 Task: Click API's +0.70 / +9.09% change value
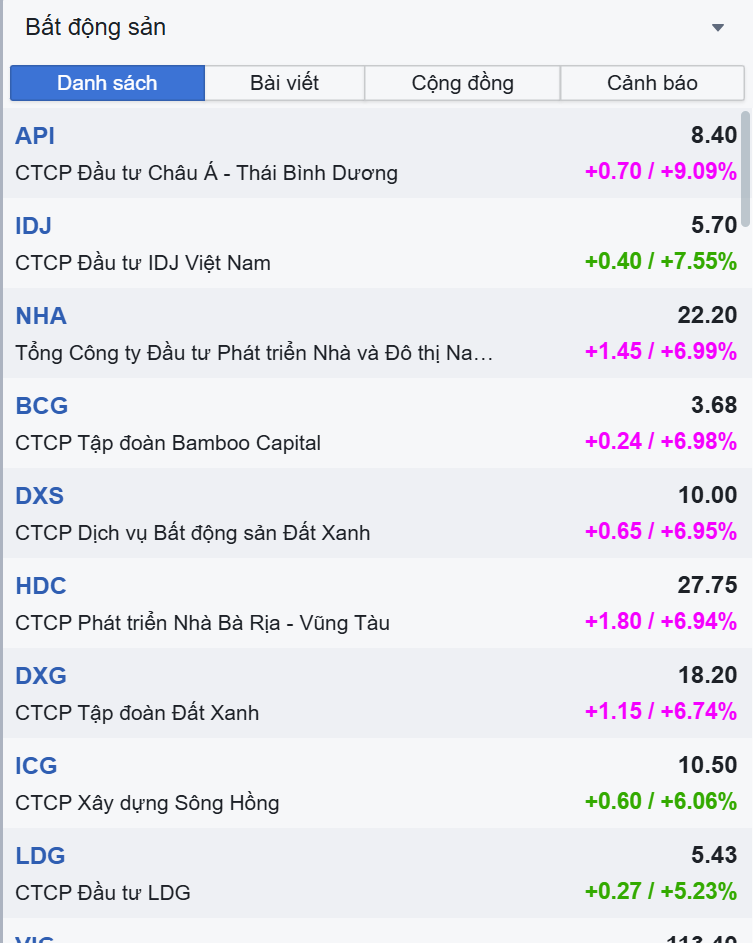[660, 171]
